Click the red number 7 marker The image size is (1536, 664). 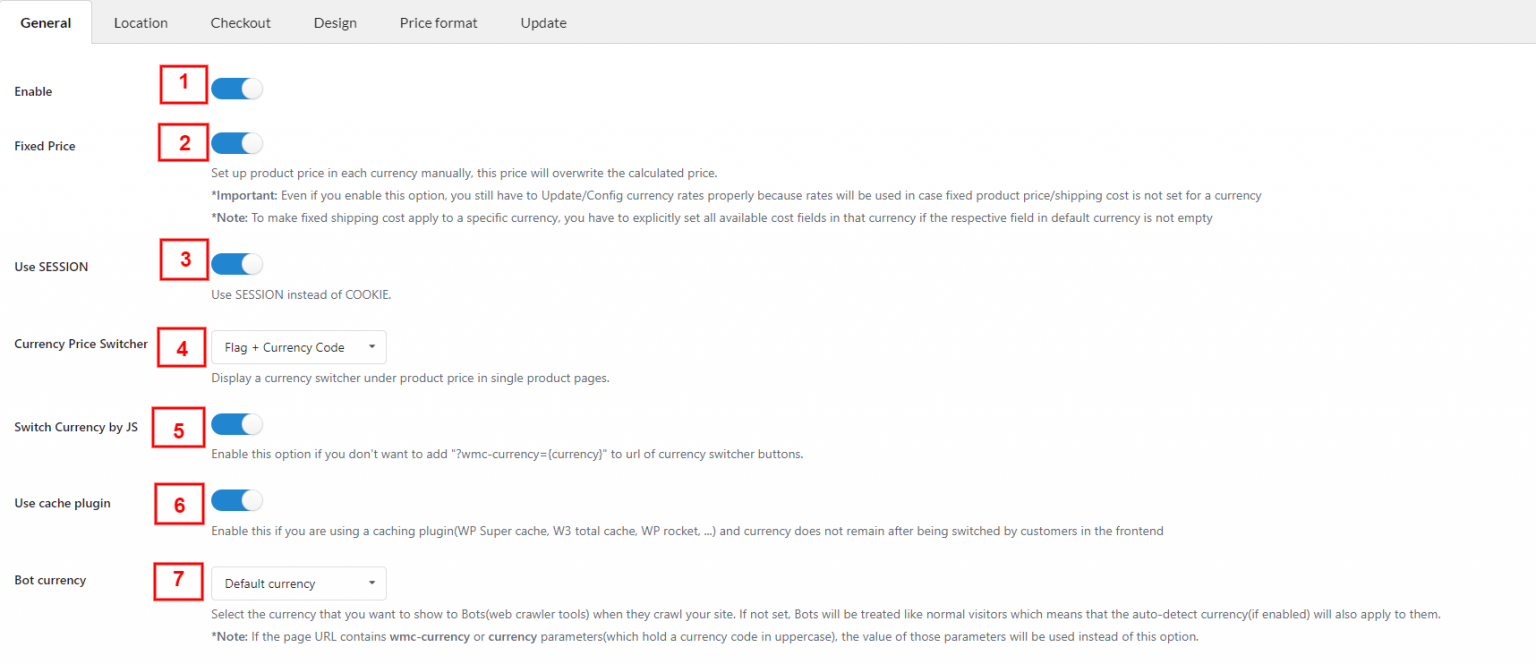179,580
